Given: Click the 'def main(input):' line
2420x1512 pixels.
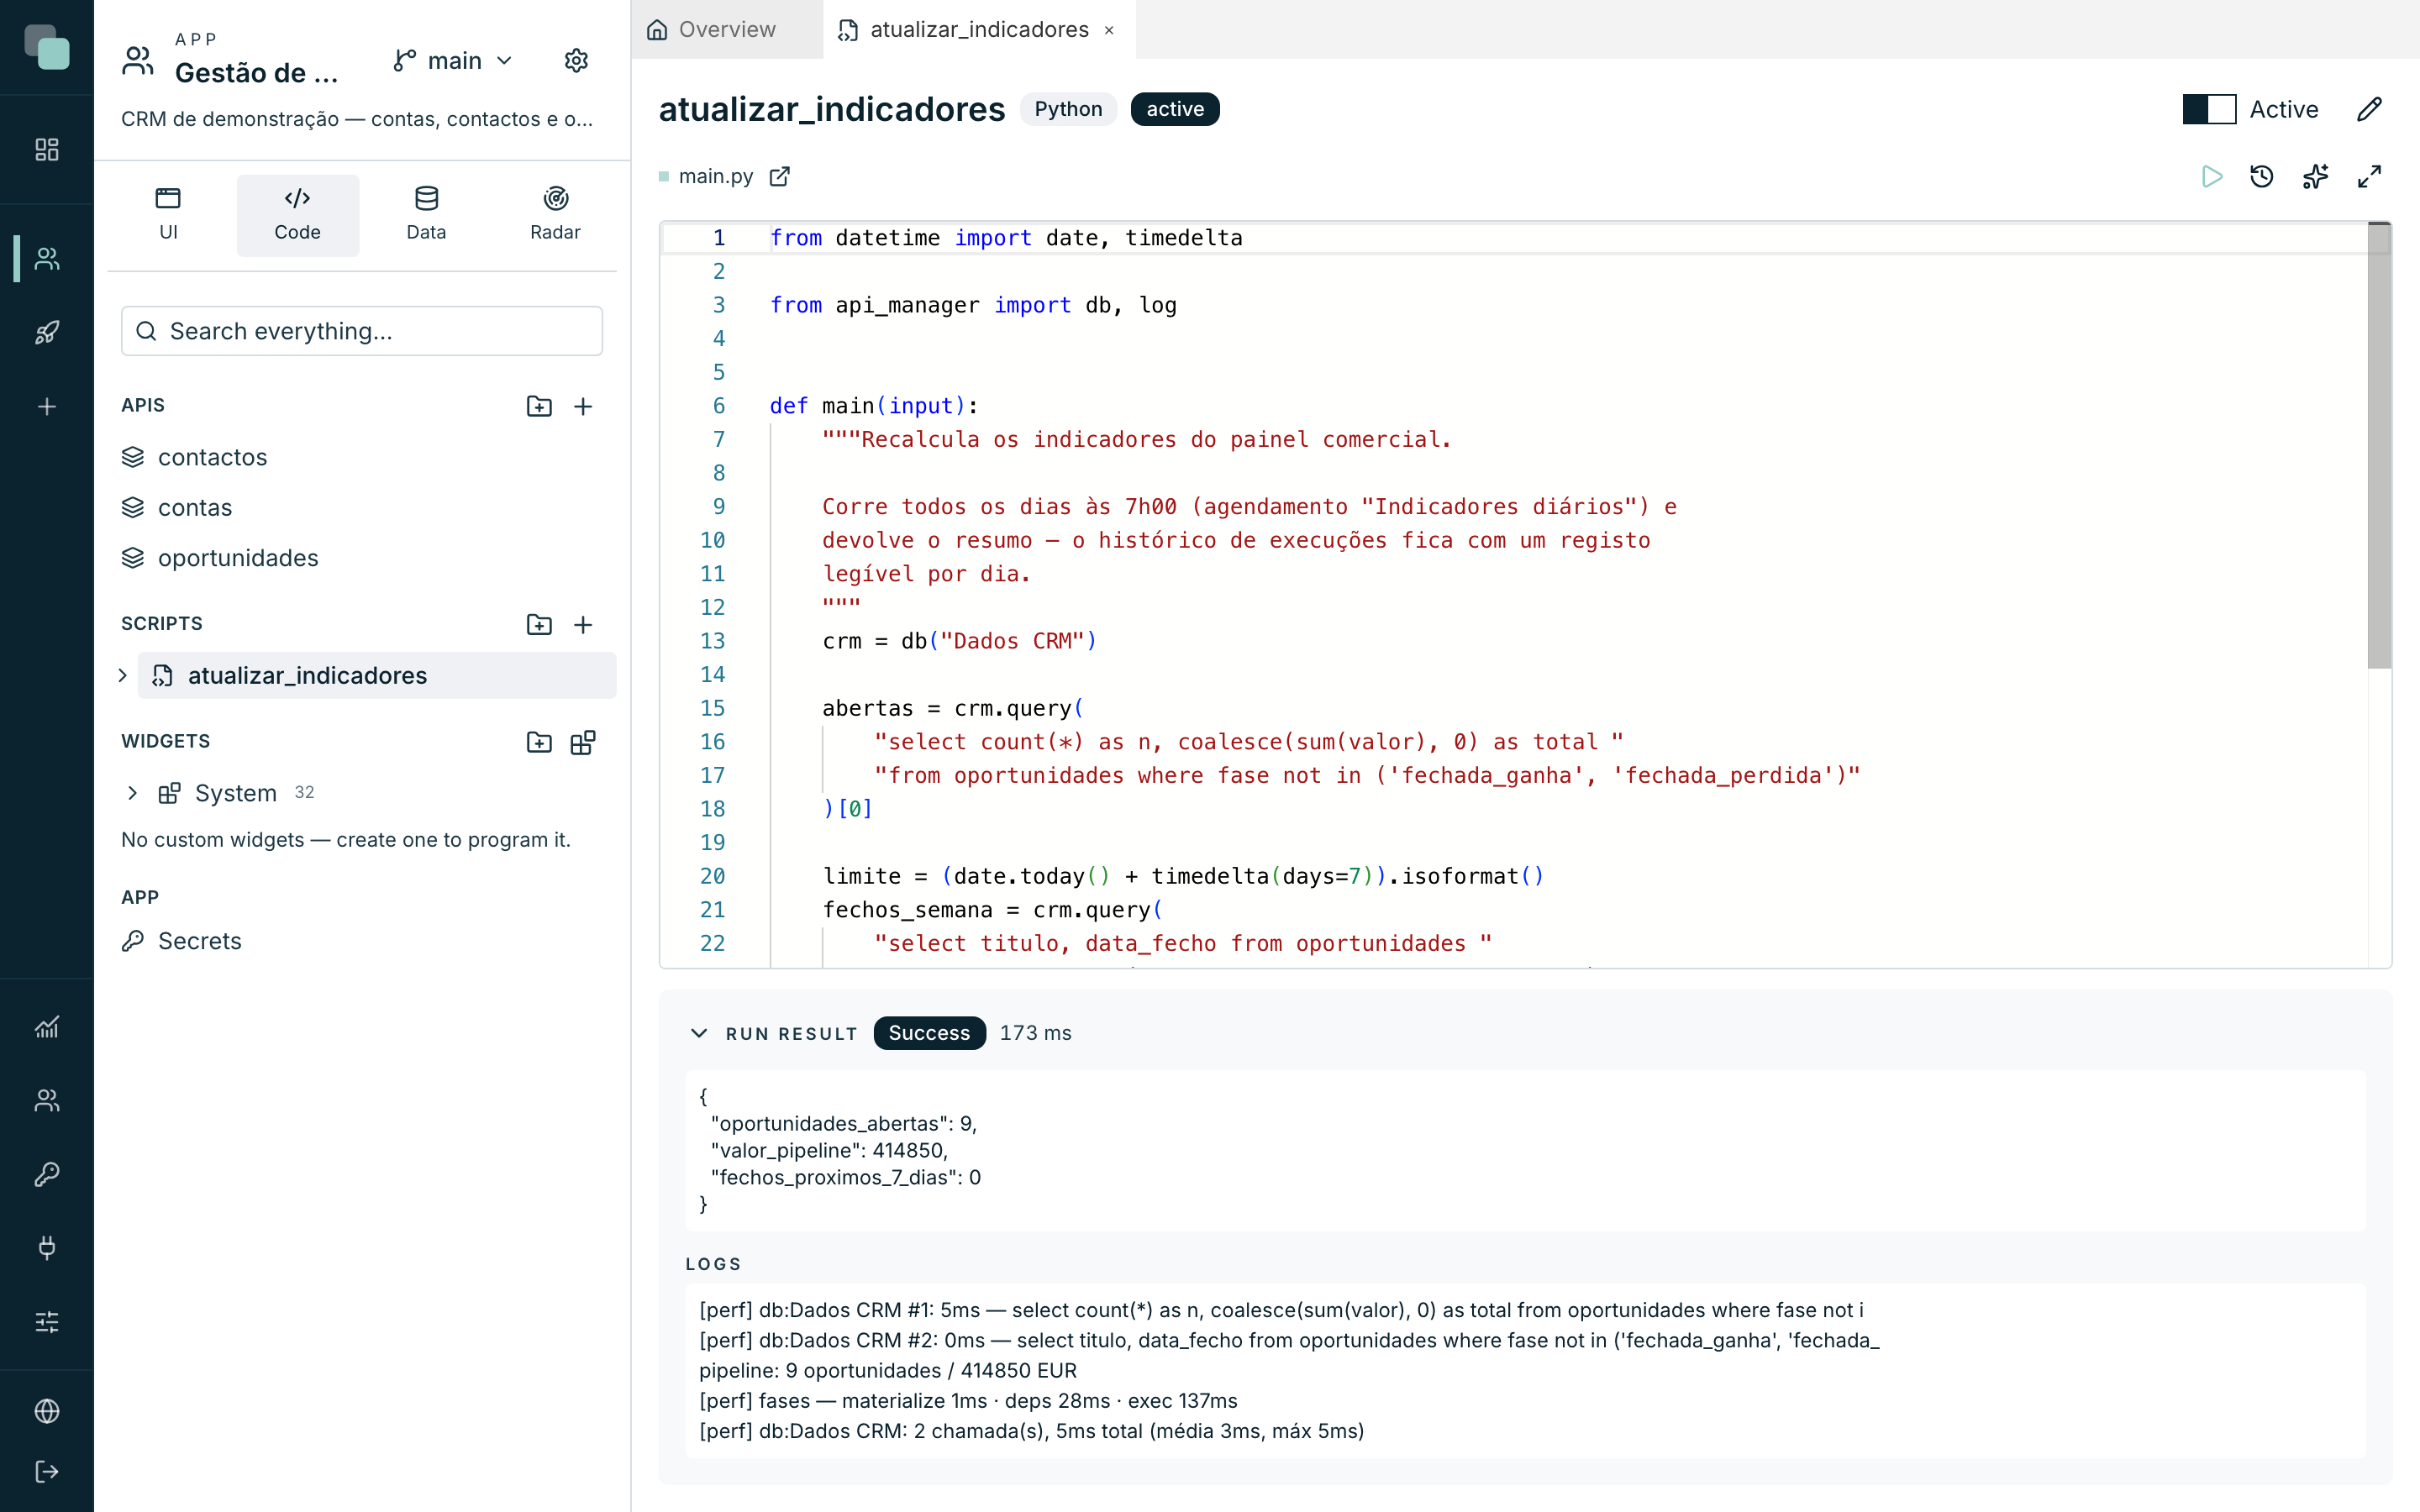Looking at the screenshot, I should tap(873, 406).
